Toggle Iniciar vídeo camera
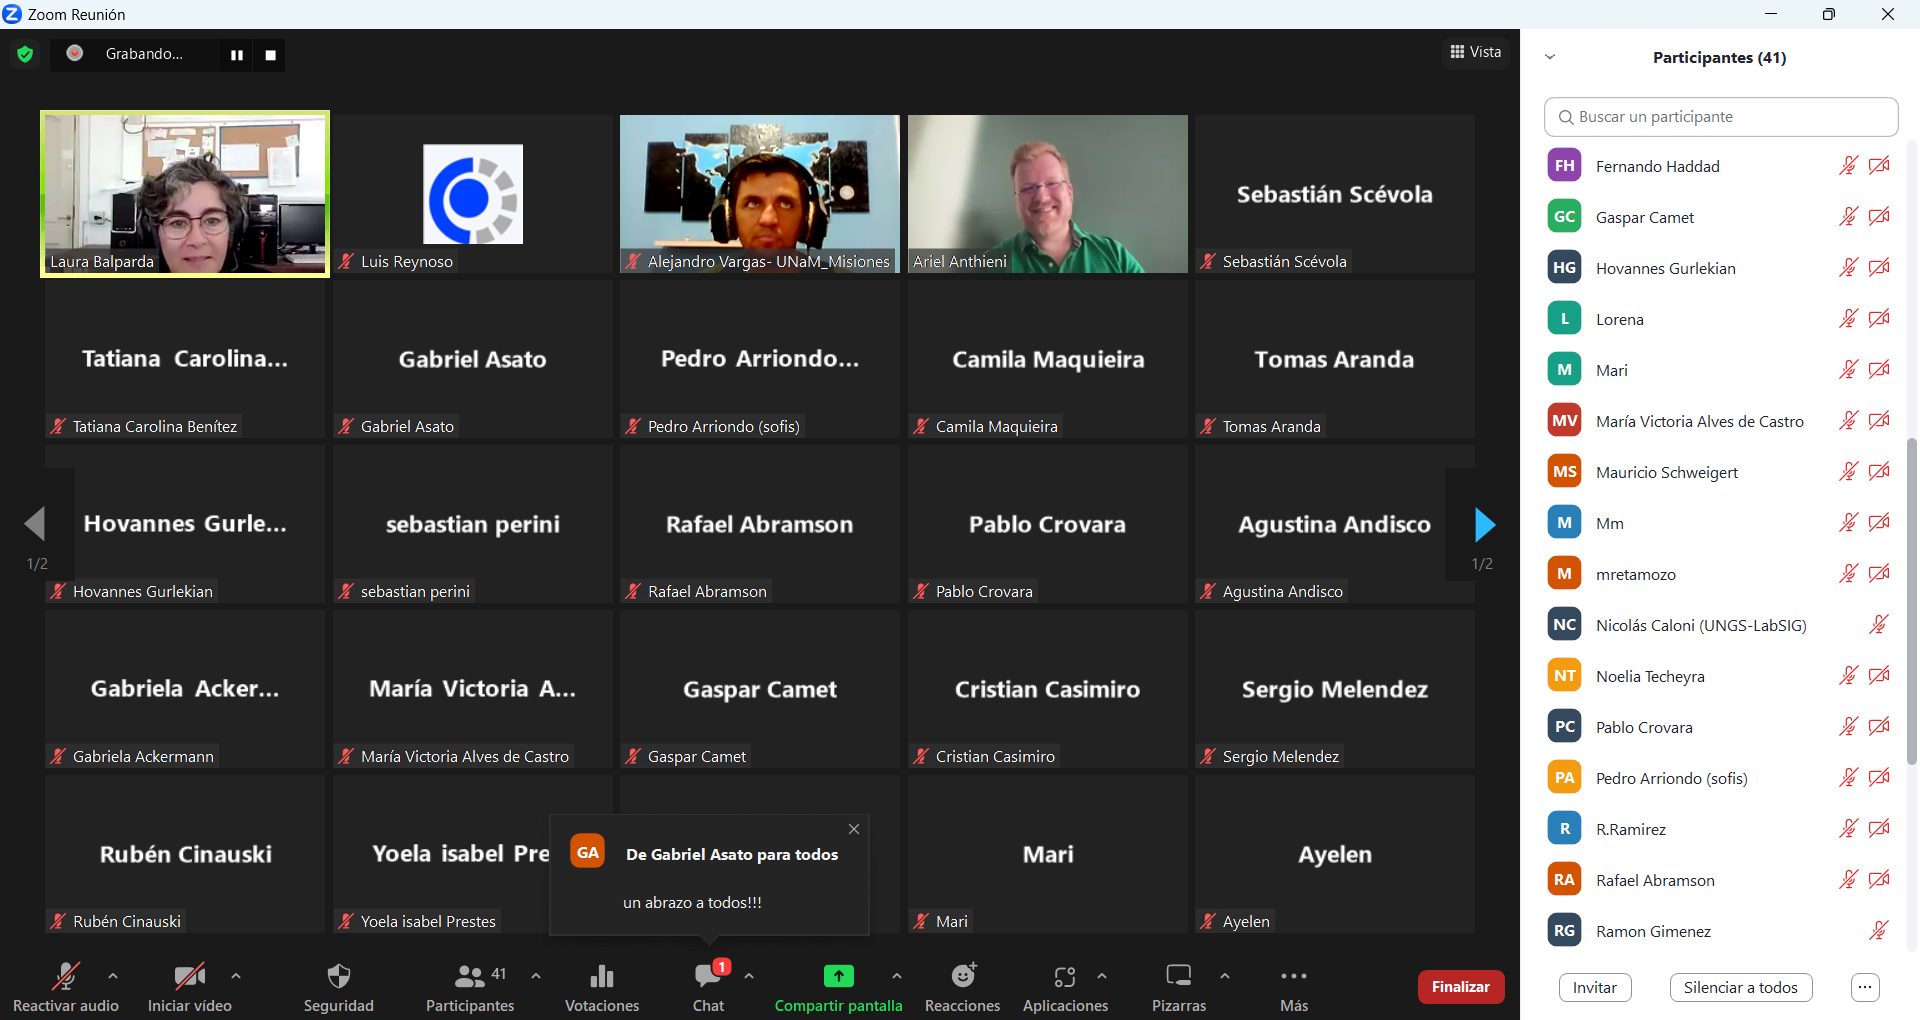 click(189, 976)
